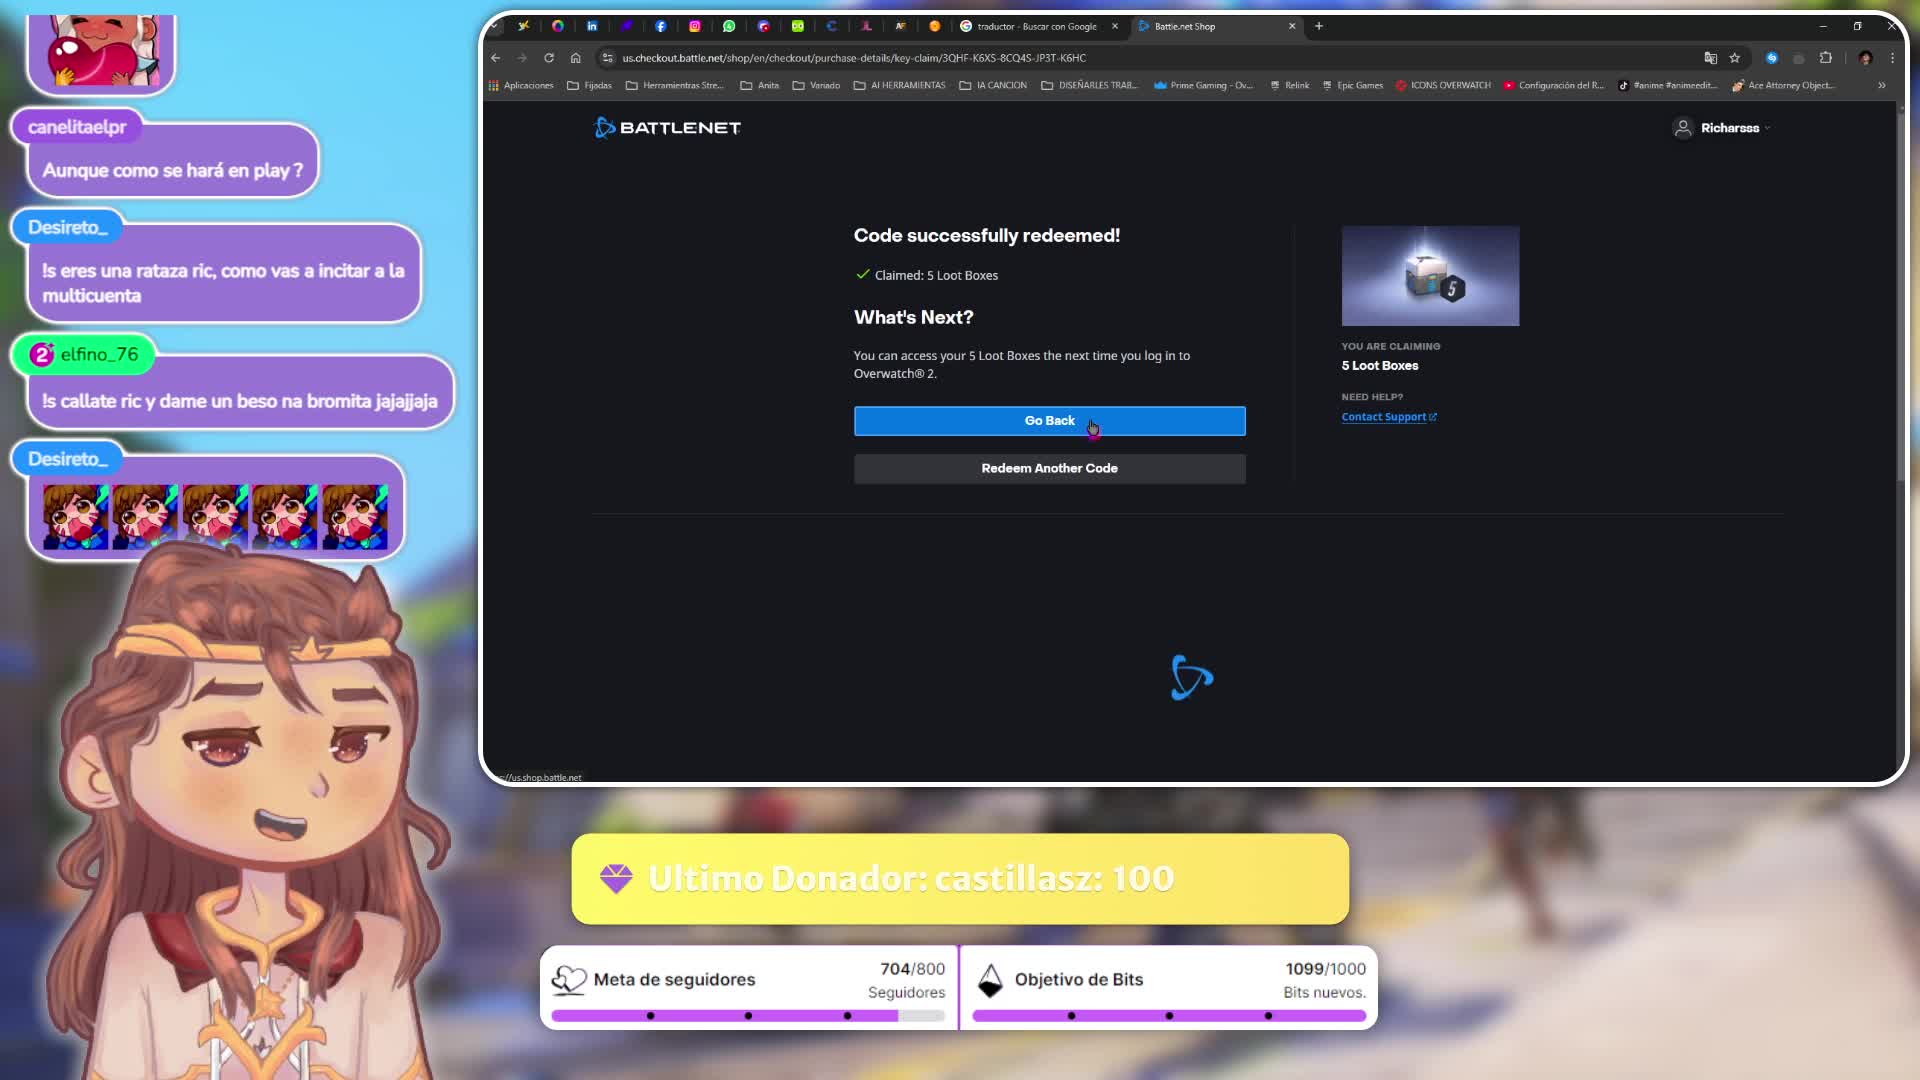Open Relink bookmark
This screenshot has width=1920, height=1080.
click(x=1289, y=85)
